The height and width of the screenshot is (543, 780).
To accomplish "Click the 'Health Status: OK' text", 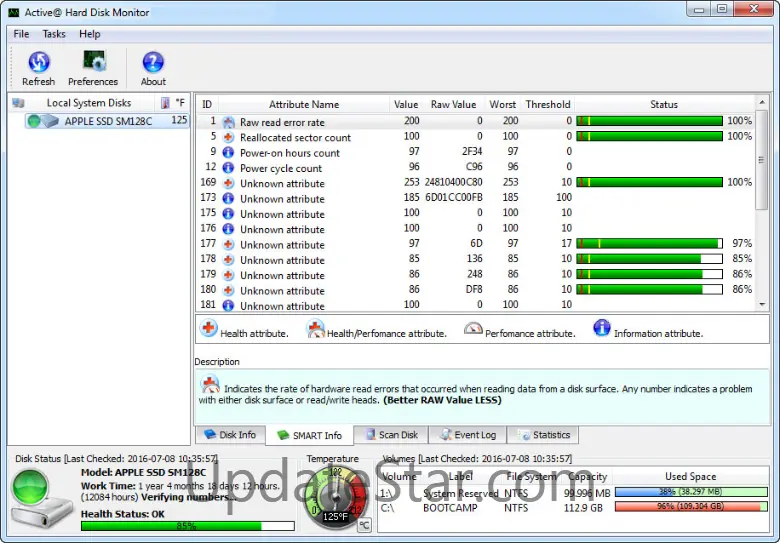I will (x=122, y=514).
